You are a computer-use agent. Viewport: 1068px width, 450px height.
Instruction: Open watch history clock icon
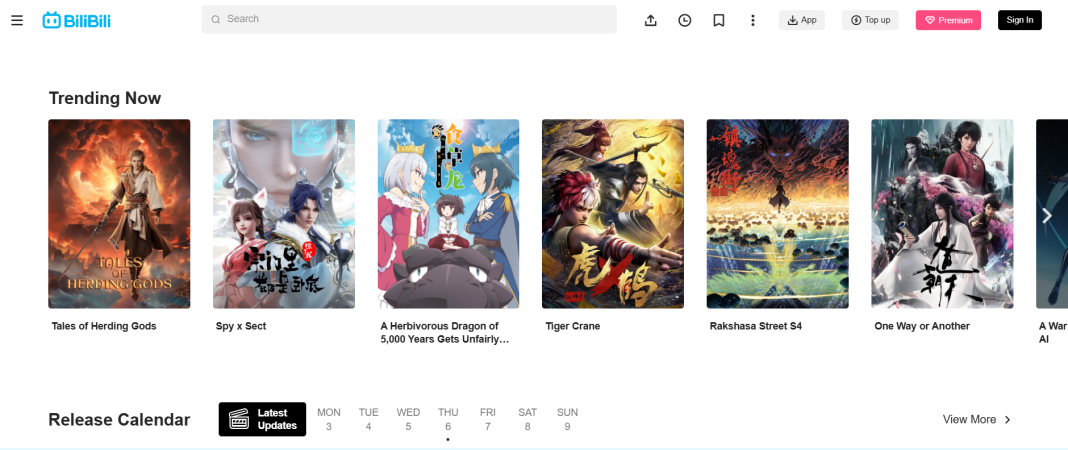[685, 20]
